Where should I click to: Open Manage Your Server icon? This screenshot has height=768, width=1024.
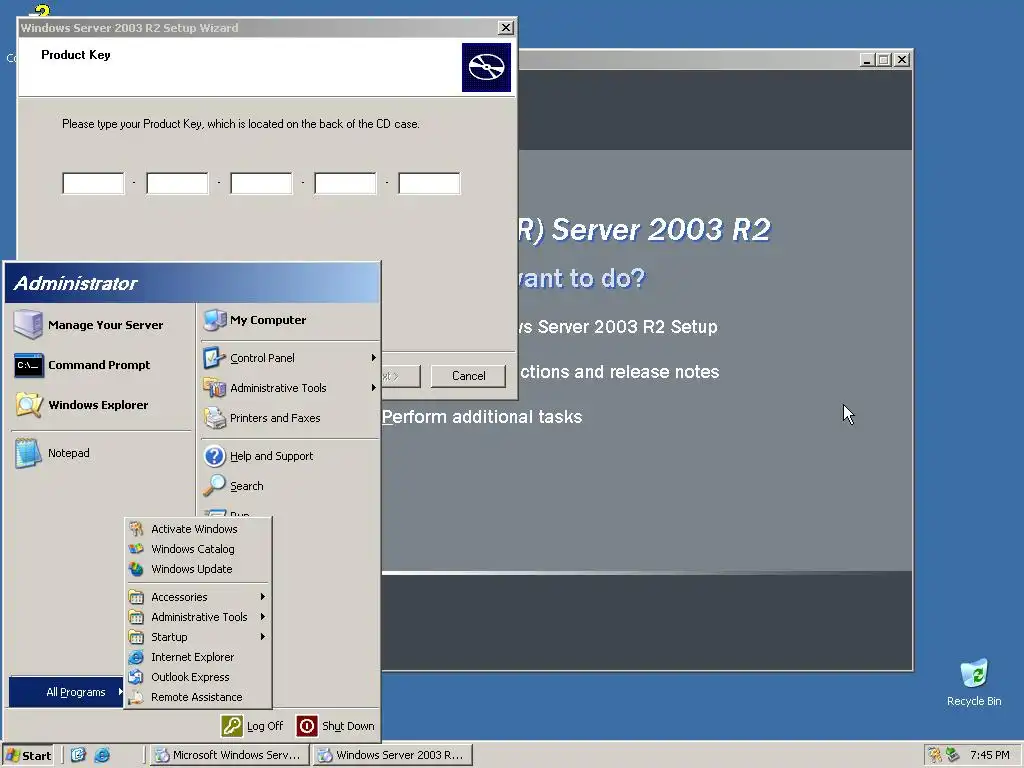point(28,325)
